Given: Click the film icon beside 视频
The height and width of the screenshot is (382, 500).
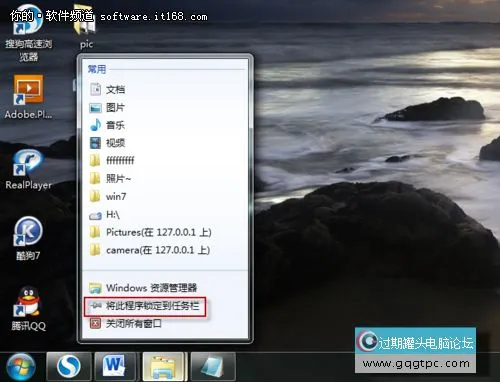Looking at the screenshot, I should 95,143.
